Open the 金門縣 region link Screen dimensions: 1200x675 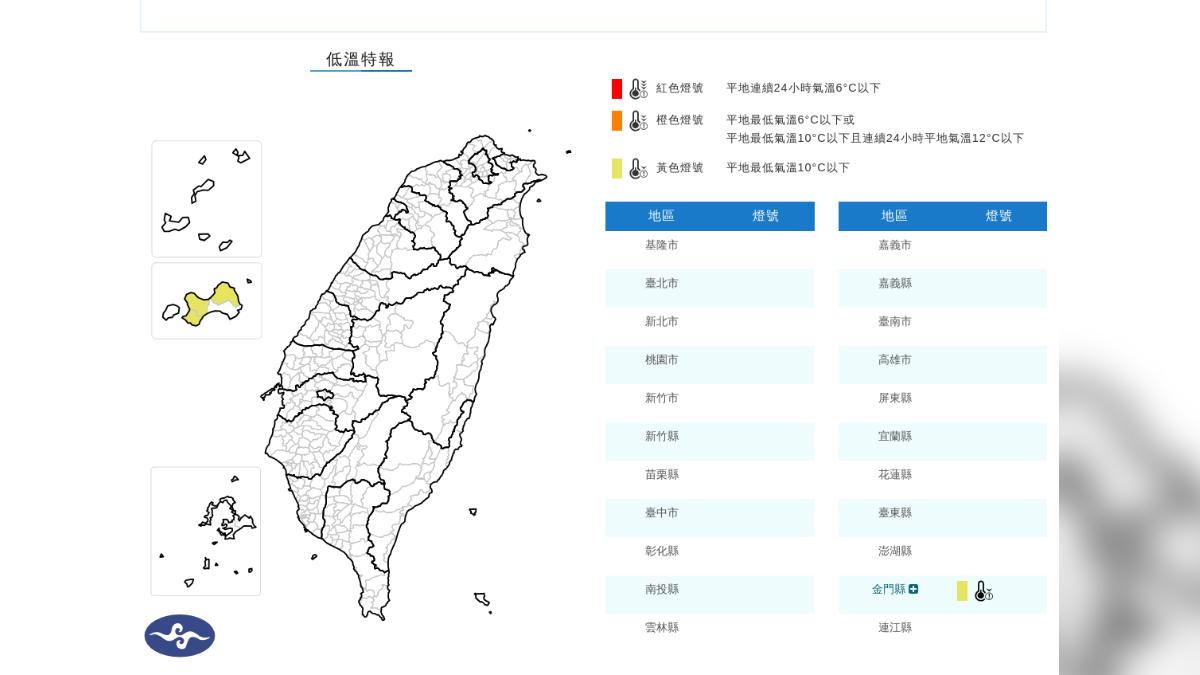click(x=888, y=590)
